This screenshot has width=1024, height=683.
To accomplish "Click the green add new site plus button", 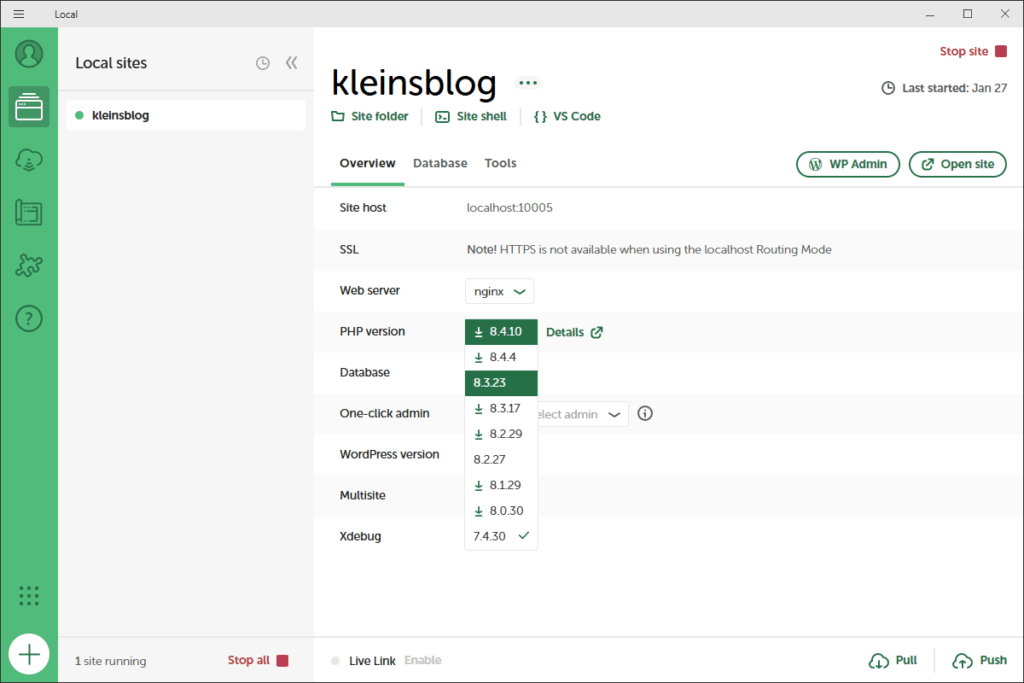I will point(29,655).
